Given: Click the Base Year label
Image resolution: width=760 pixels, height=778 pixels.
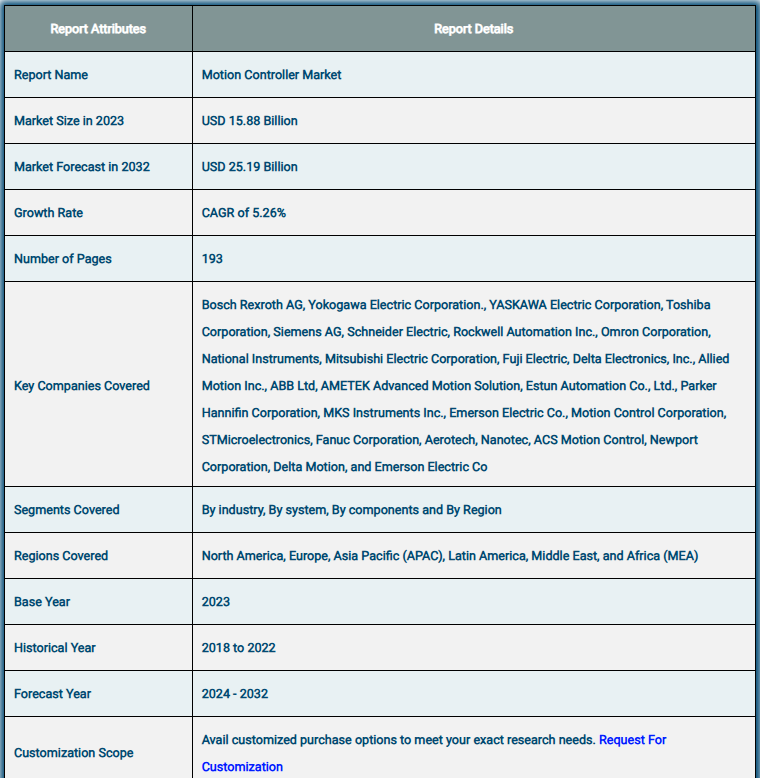Looking at the screenshot, I should [42, 602].
